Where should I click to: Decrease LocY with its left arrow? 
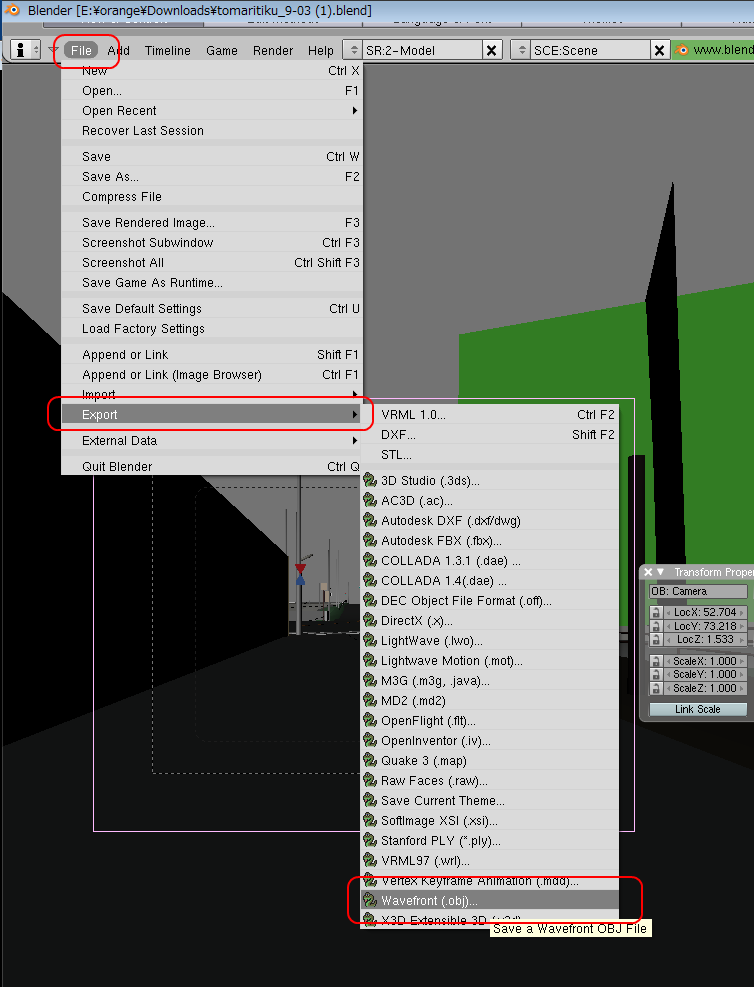tap(668, 626)
